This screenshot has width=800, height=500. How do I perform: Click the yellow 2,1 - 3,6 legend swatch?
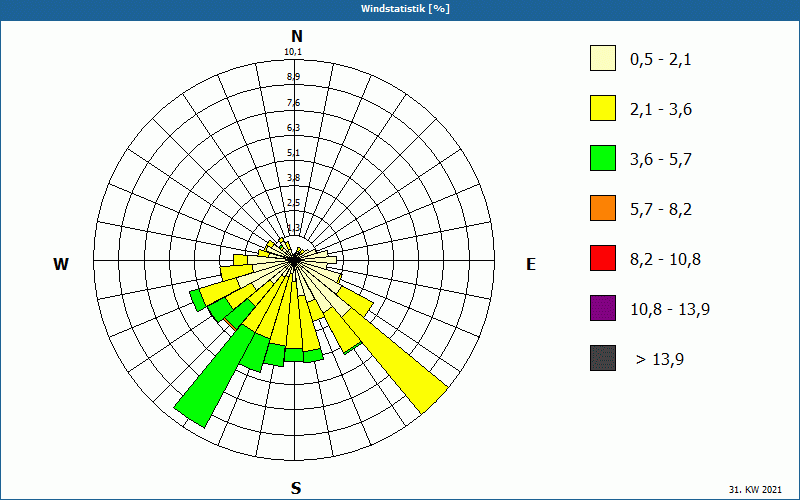tap(603, 108)
